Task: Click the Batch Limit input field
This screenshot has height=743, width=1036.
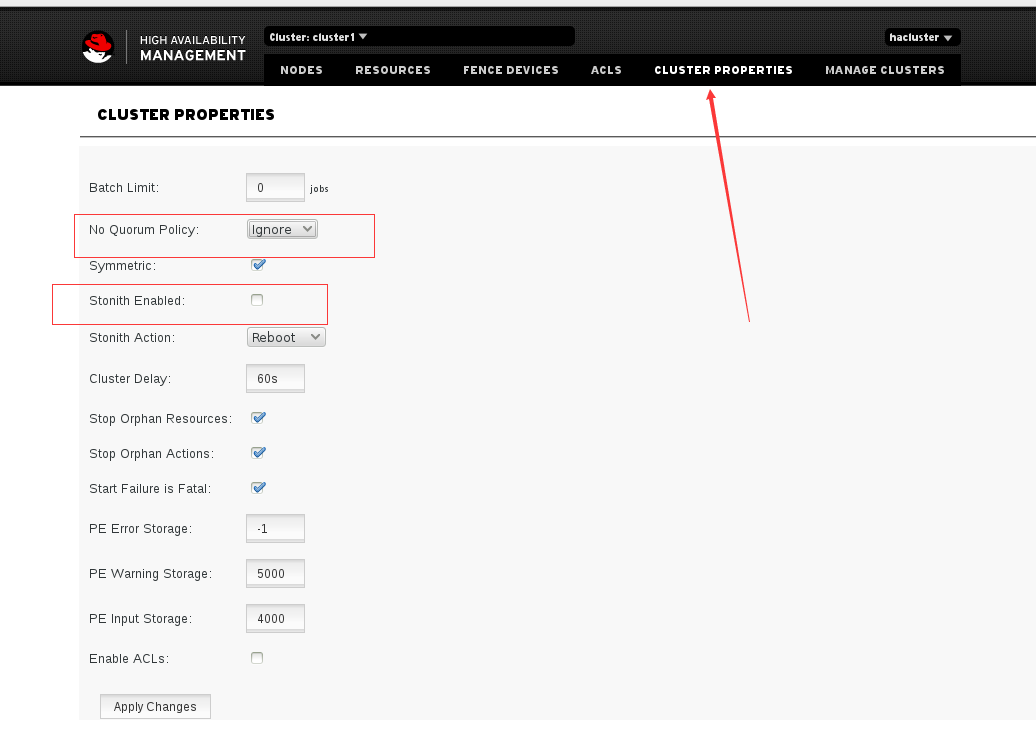Action: pyautogui.click(x=276, y=188)
